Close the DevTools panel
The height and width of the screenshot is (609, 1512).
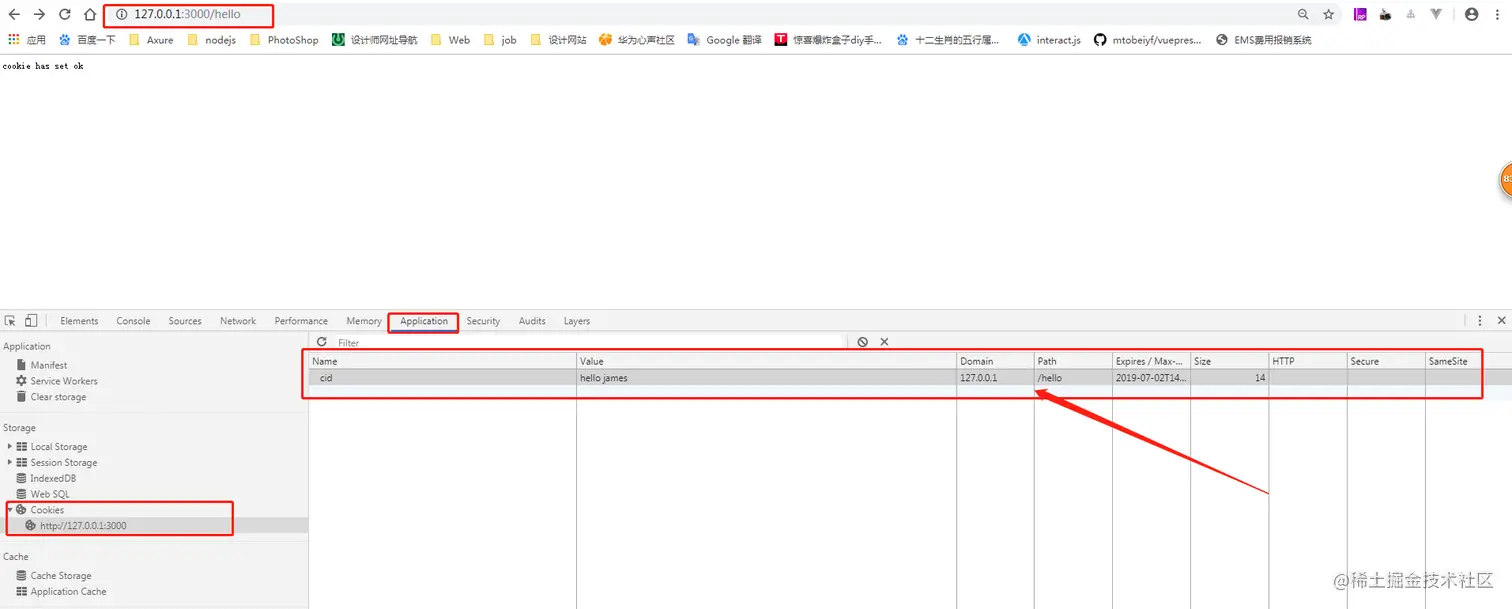click(1501, 321)
